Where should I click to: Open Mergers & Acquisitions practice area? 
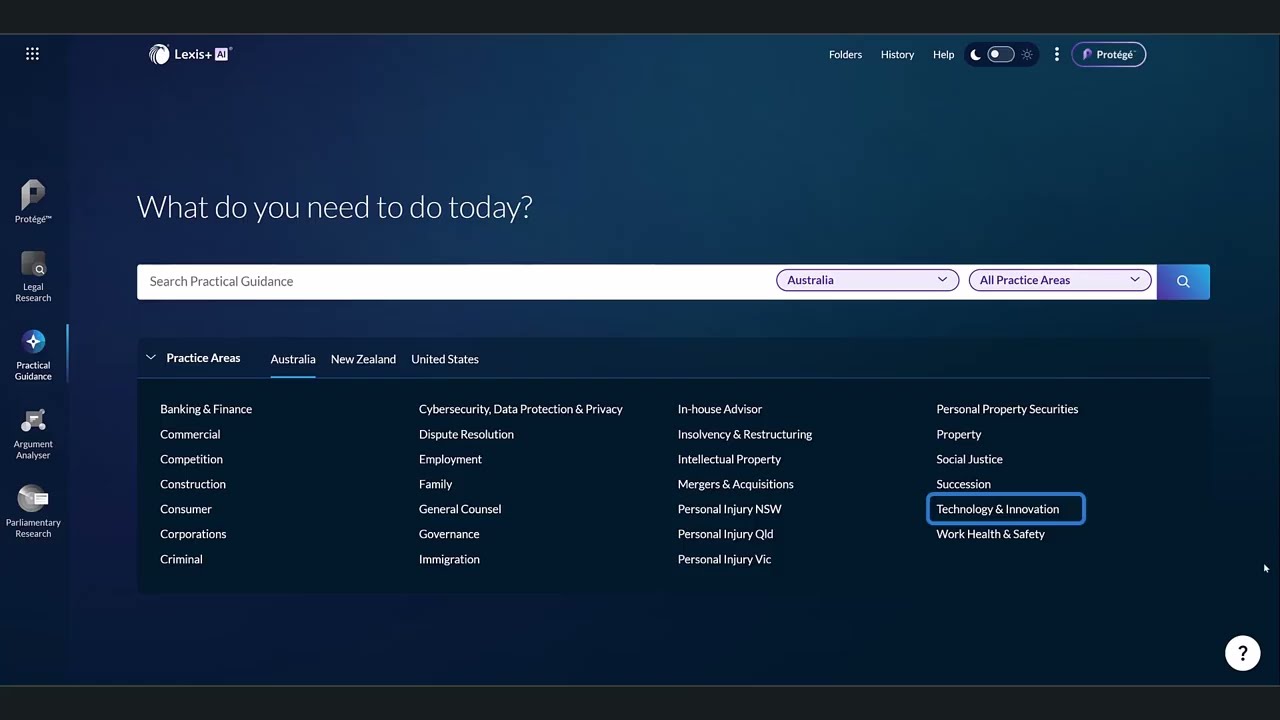736,484
